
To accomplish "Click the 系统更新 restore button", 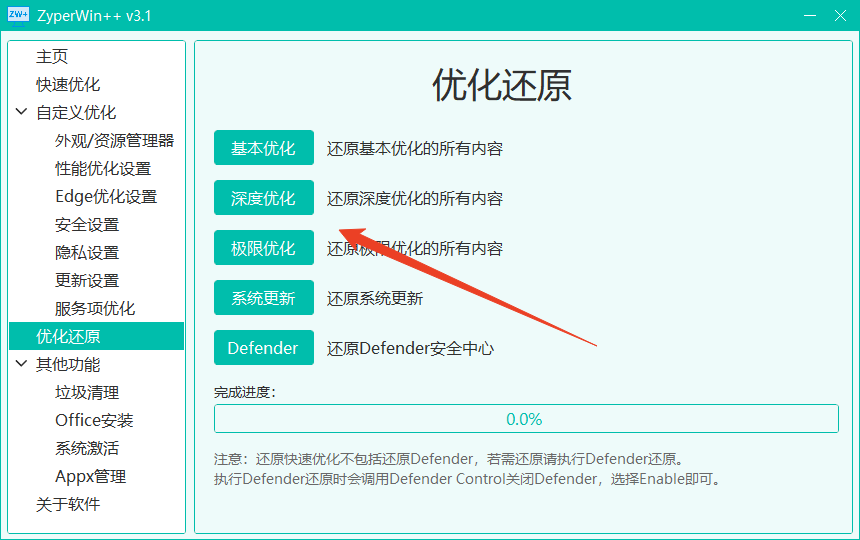I will (x=263, y=298).
